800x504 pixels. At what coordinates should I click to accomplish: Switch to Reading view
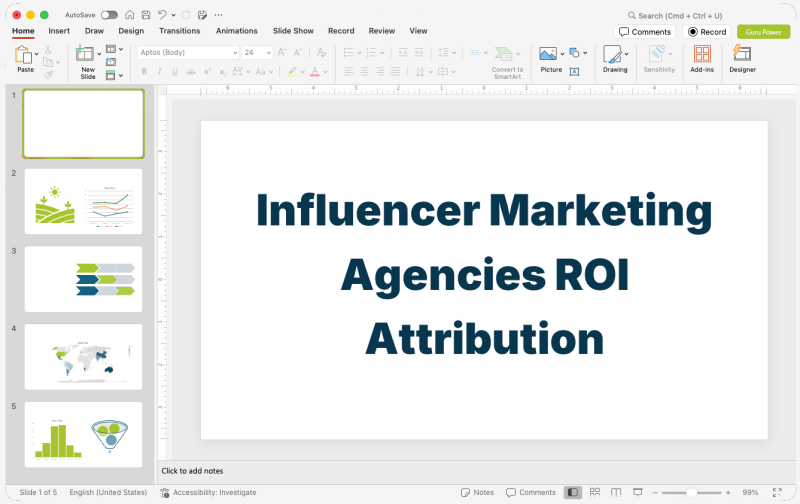(616, 492)
